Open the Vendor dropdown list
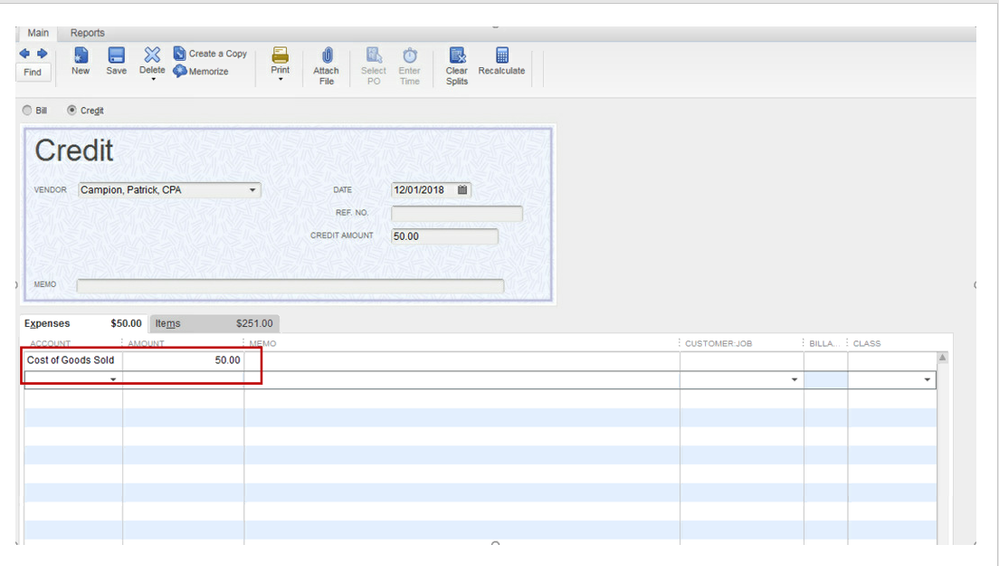The width and height of the screenshot is (999, 566). (252, 190)
